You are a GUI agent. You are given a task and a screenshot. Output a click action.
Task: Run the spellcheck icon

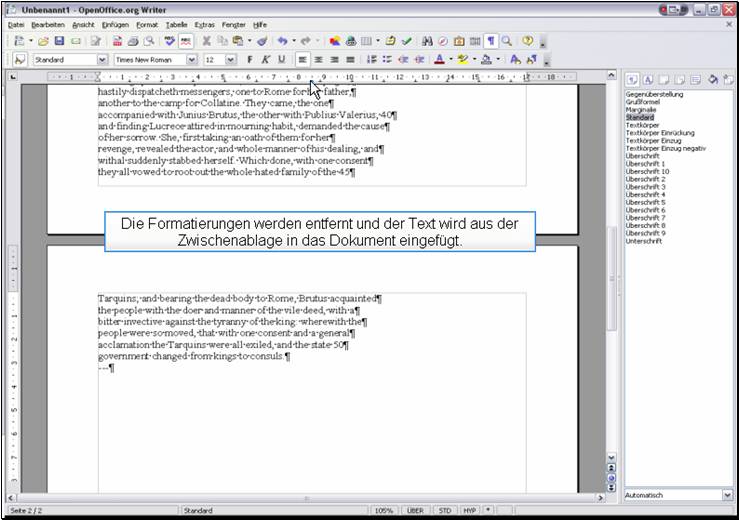170,41
